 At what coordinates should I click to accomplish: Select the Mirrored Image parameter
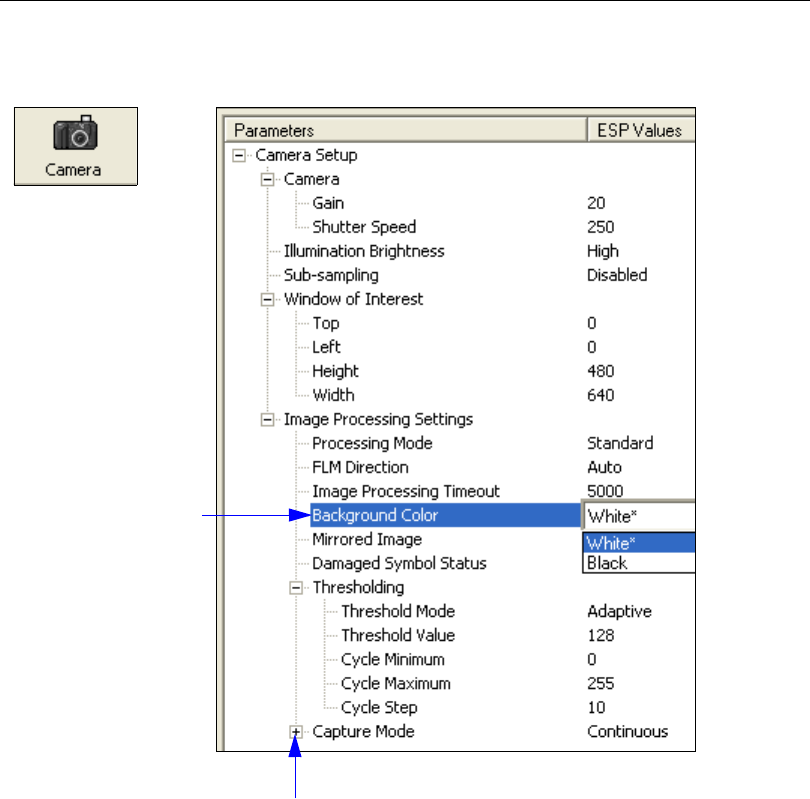point(367,539)
